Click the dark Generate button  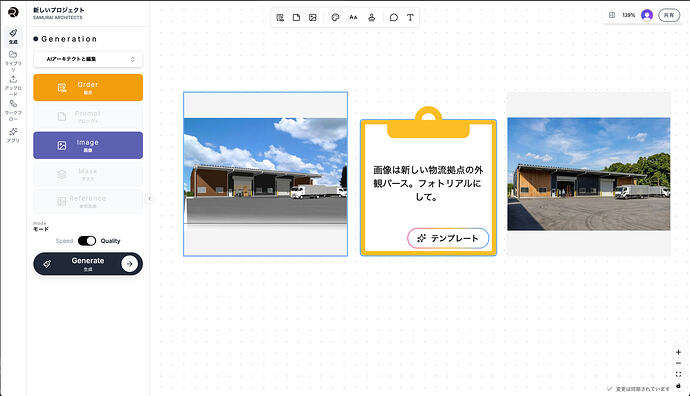click(x=88, y=264)
